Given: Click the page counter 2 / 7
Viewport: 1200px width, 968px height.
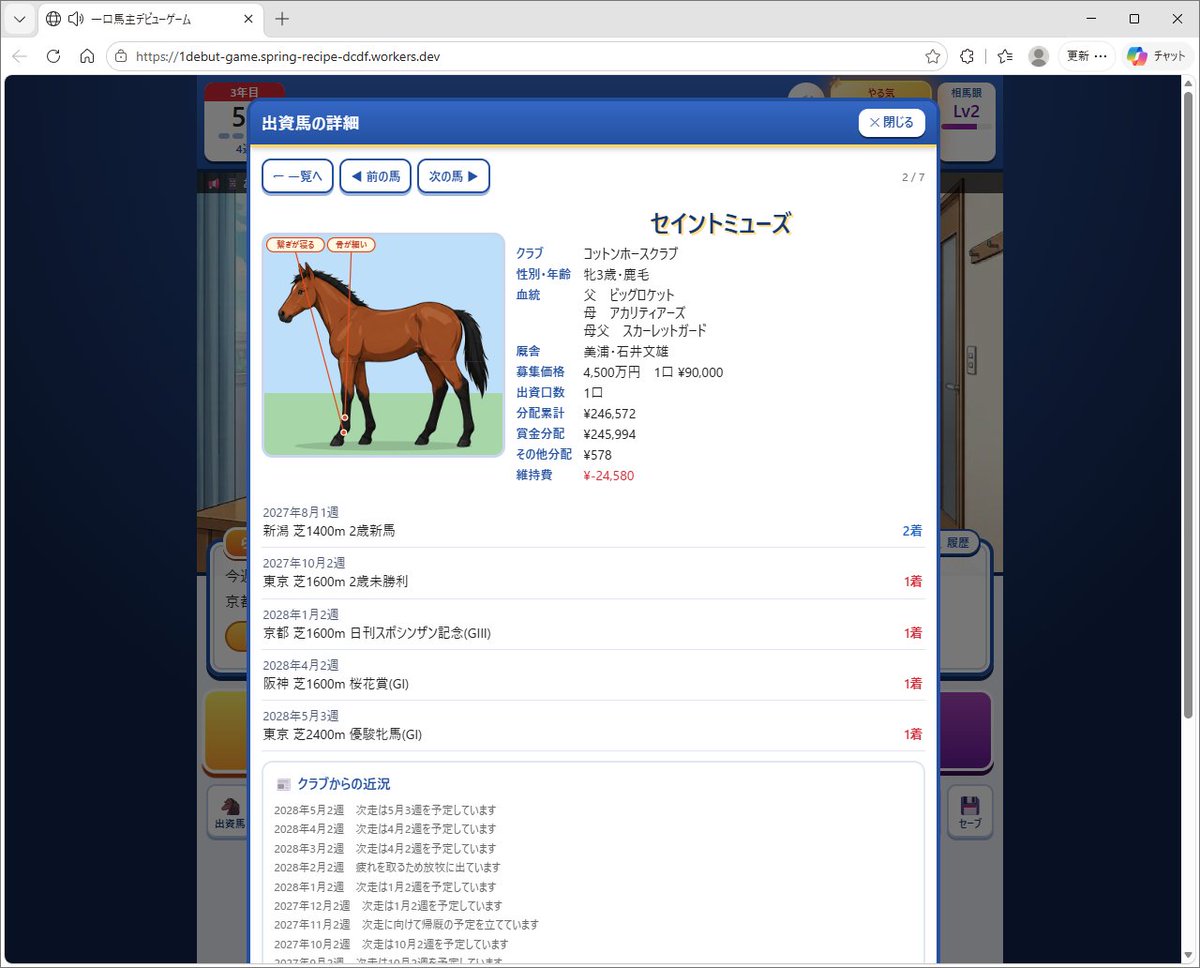Looking at the screenshot, I should (x=913, y=177).
